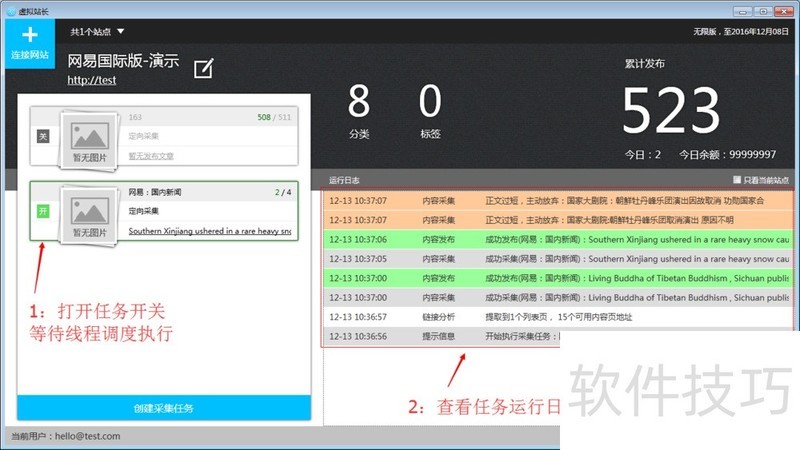
Task: Open the 共1个站点 site dropdown
Action: pyautogui.click(x=97, y=32)
